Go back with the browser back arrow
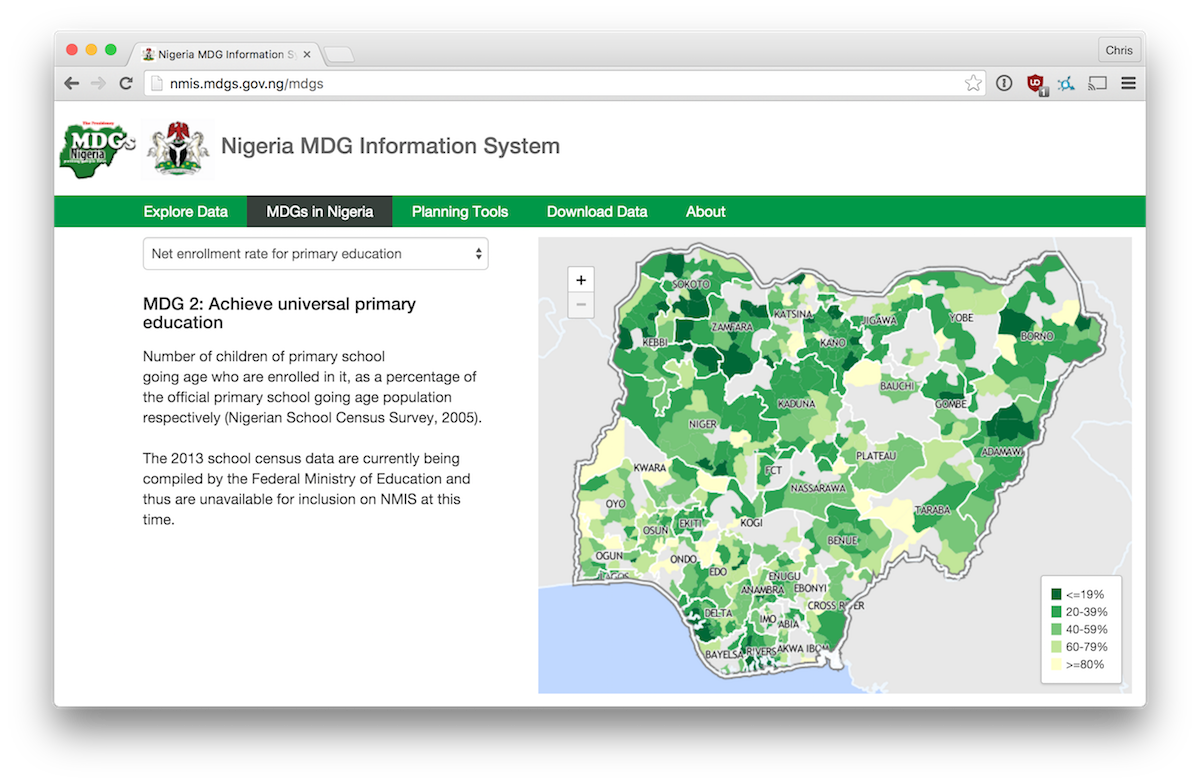The width and height of the screenshot is (1200, 784). pyautogui.click(x=71, y=84)
